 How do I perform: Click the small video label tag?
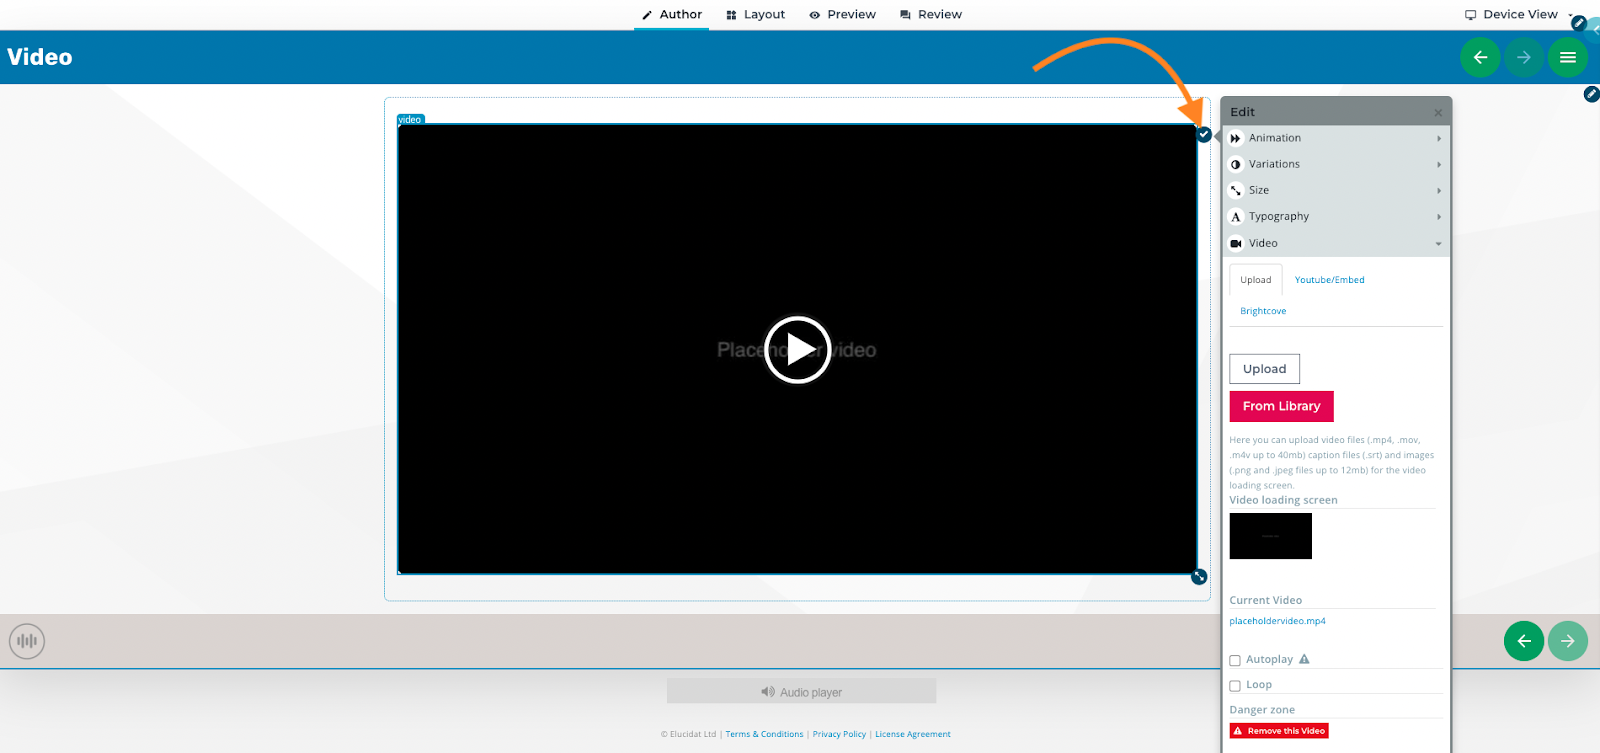(x=410, y=119)
